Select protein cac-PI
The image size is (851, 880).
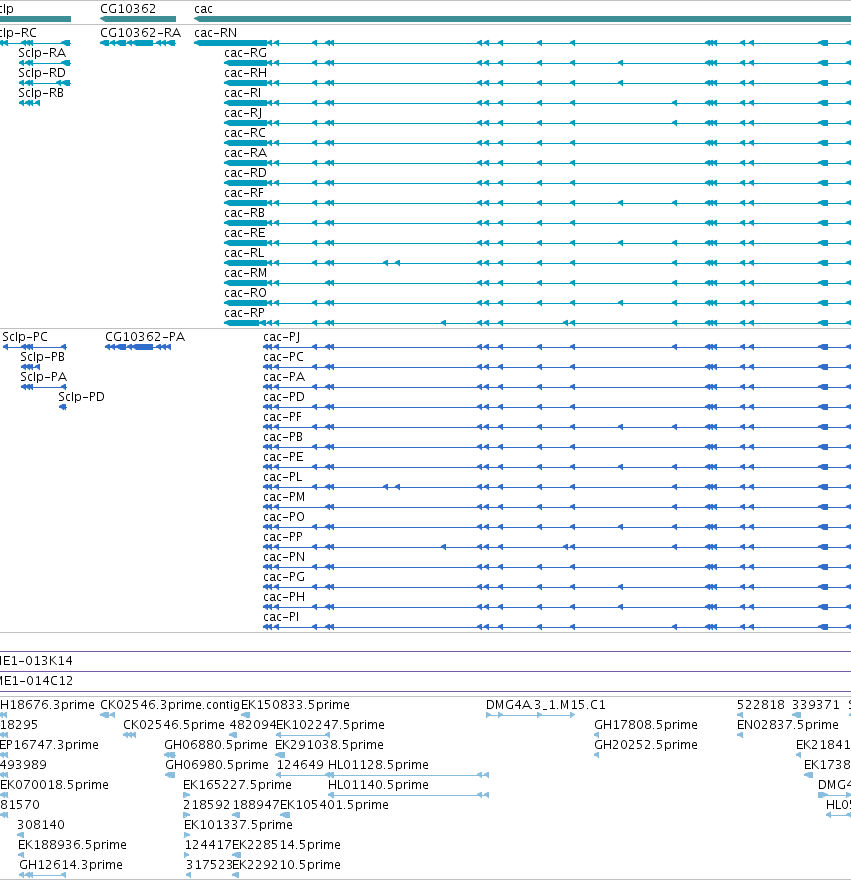coord(281,617)
